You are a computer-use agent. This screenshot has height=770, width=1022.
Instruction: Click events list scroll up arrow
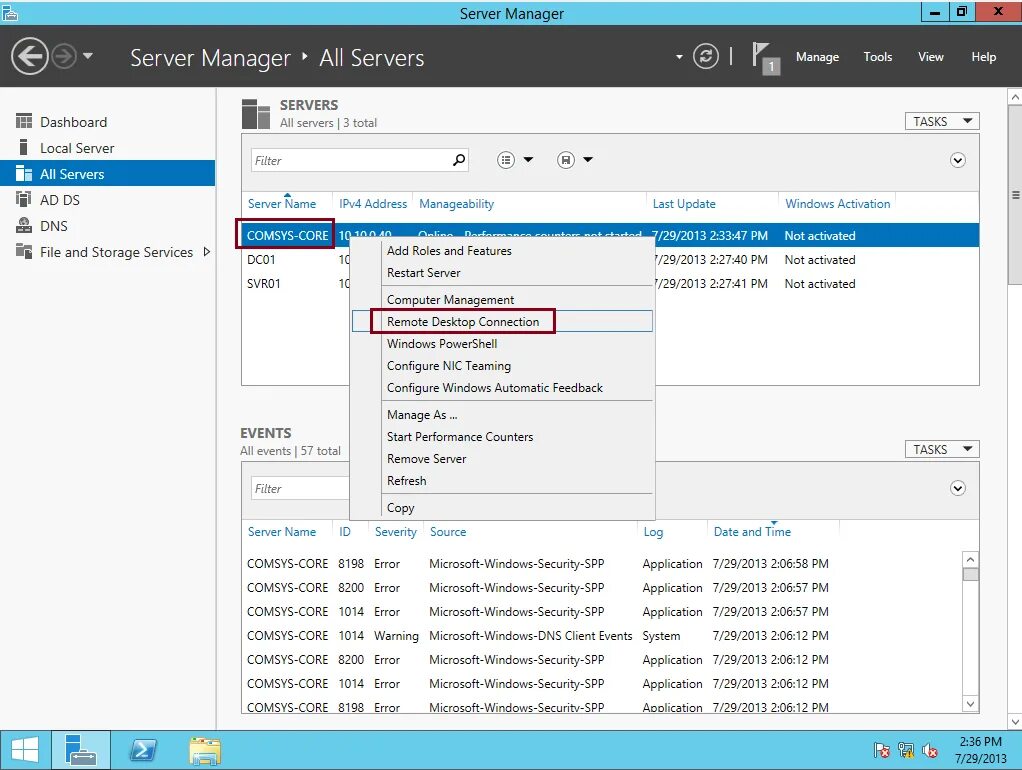(x=971, y=559)
